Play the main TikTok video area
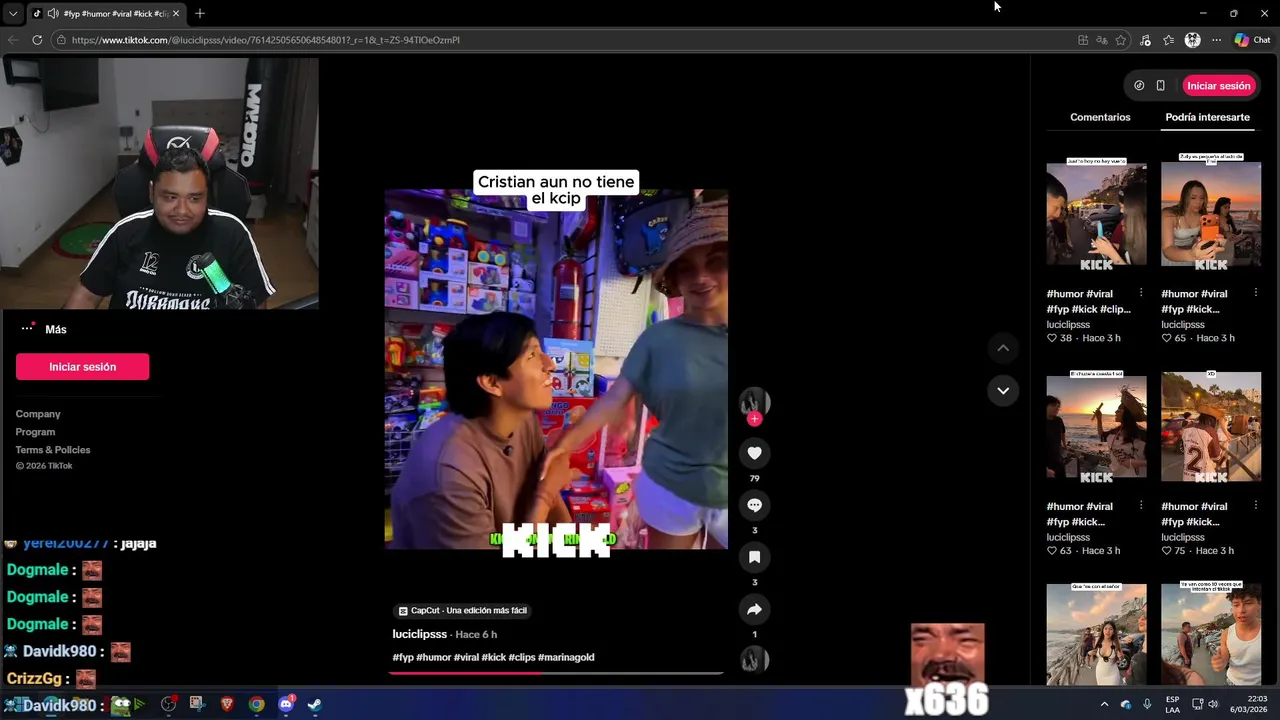Screen dimensions: 1280x720 [556, 369]
